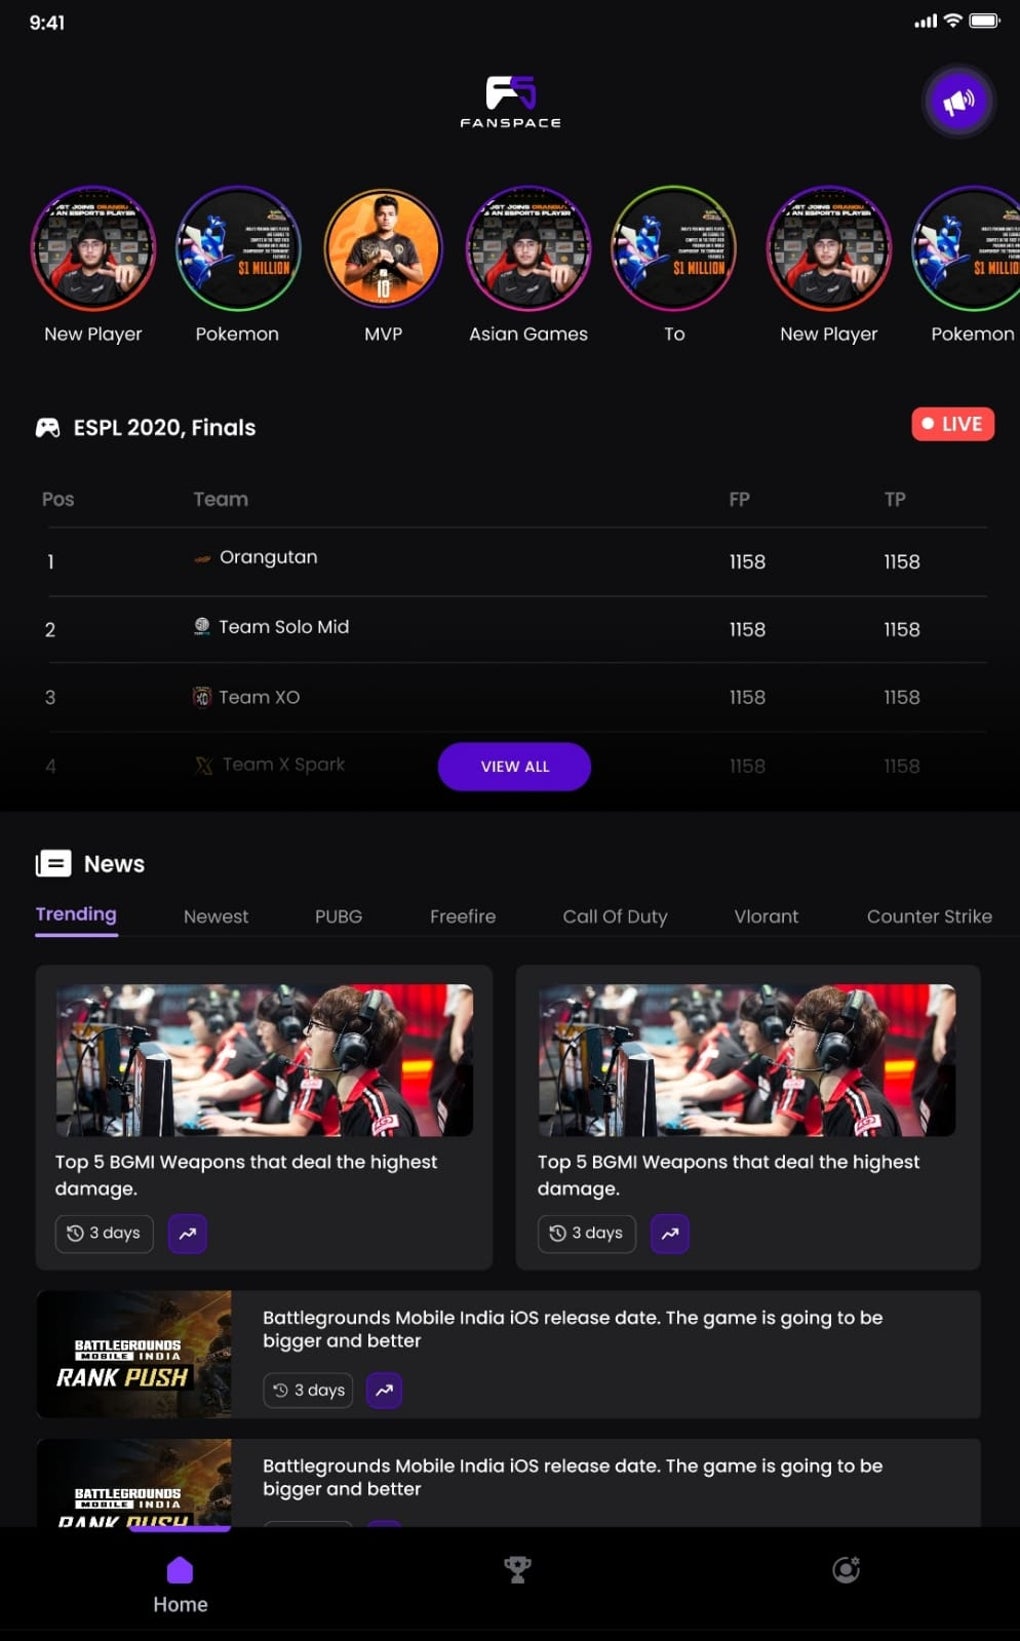Open the first Pokemon story
The width and height of the screenshot is (1020, 1641).
(238, 249)
